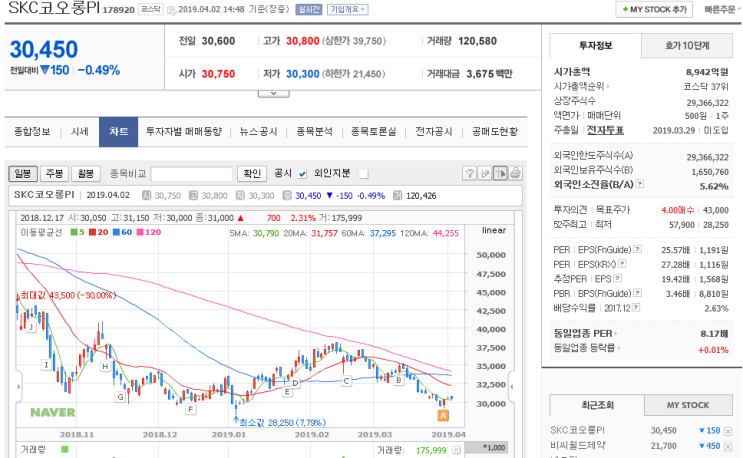This screenshot has height=458, width=743.
Task: Select the 주봉 weekly candle button
Action: click(x=54, y=173)
